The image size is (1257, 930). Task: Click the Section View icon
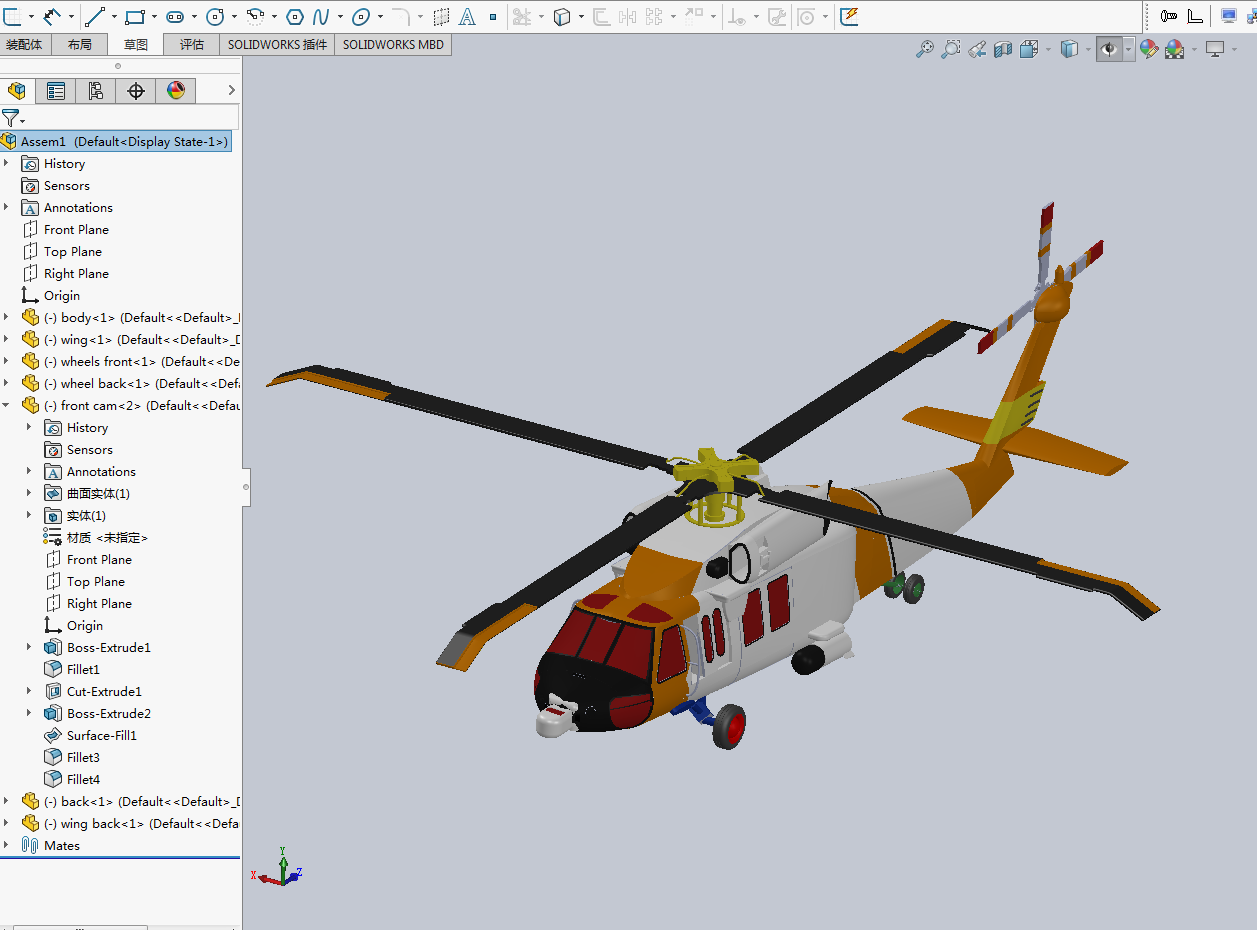point(1003,49)
